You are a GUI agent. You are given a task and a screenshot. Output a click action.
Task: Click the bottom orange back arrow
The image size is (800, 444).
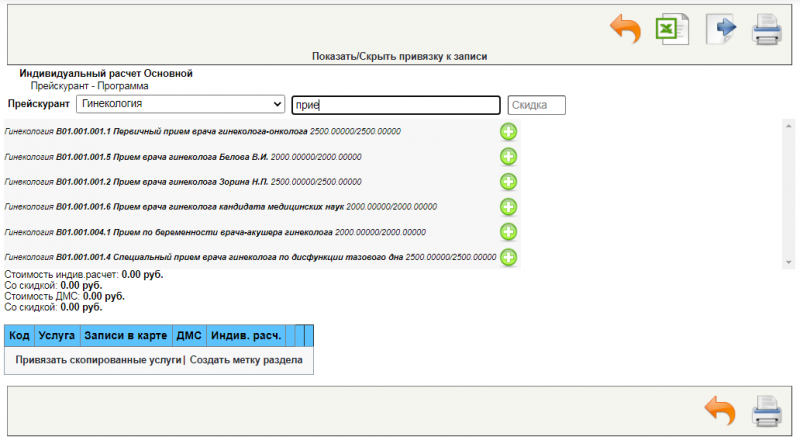(719, 410)
